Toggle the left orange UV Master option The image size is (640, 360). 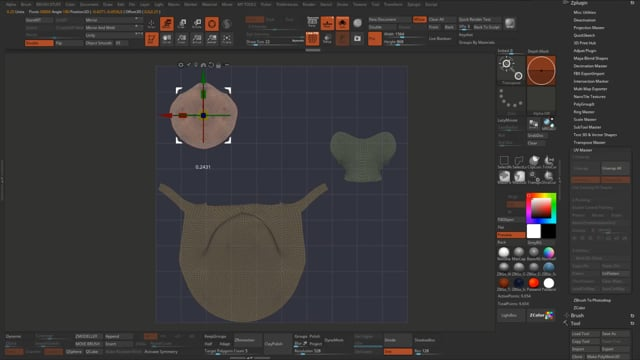585,180
